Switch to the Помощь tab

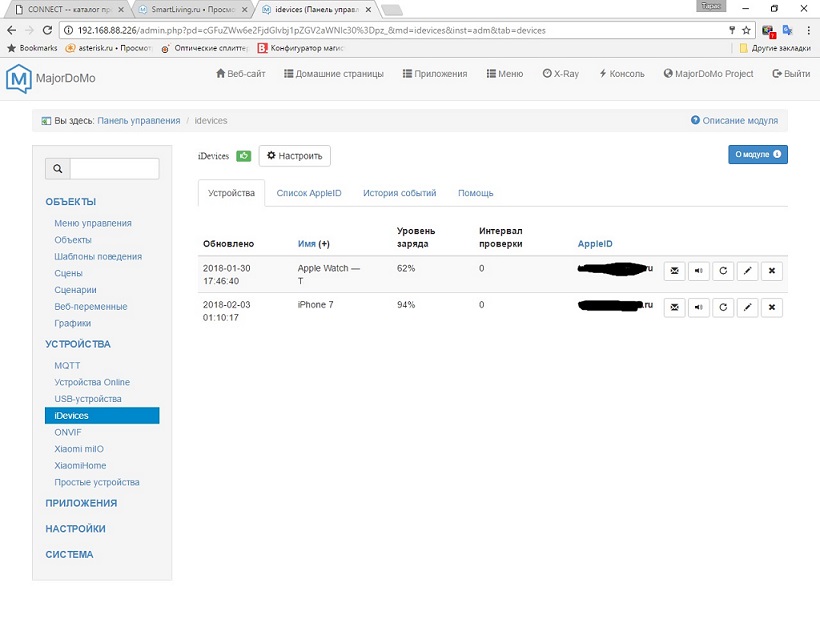[x=475, y=193]
